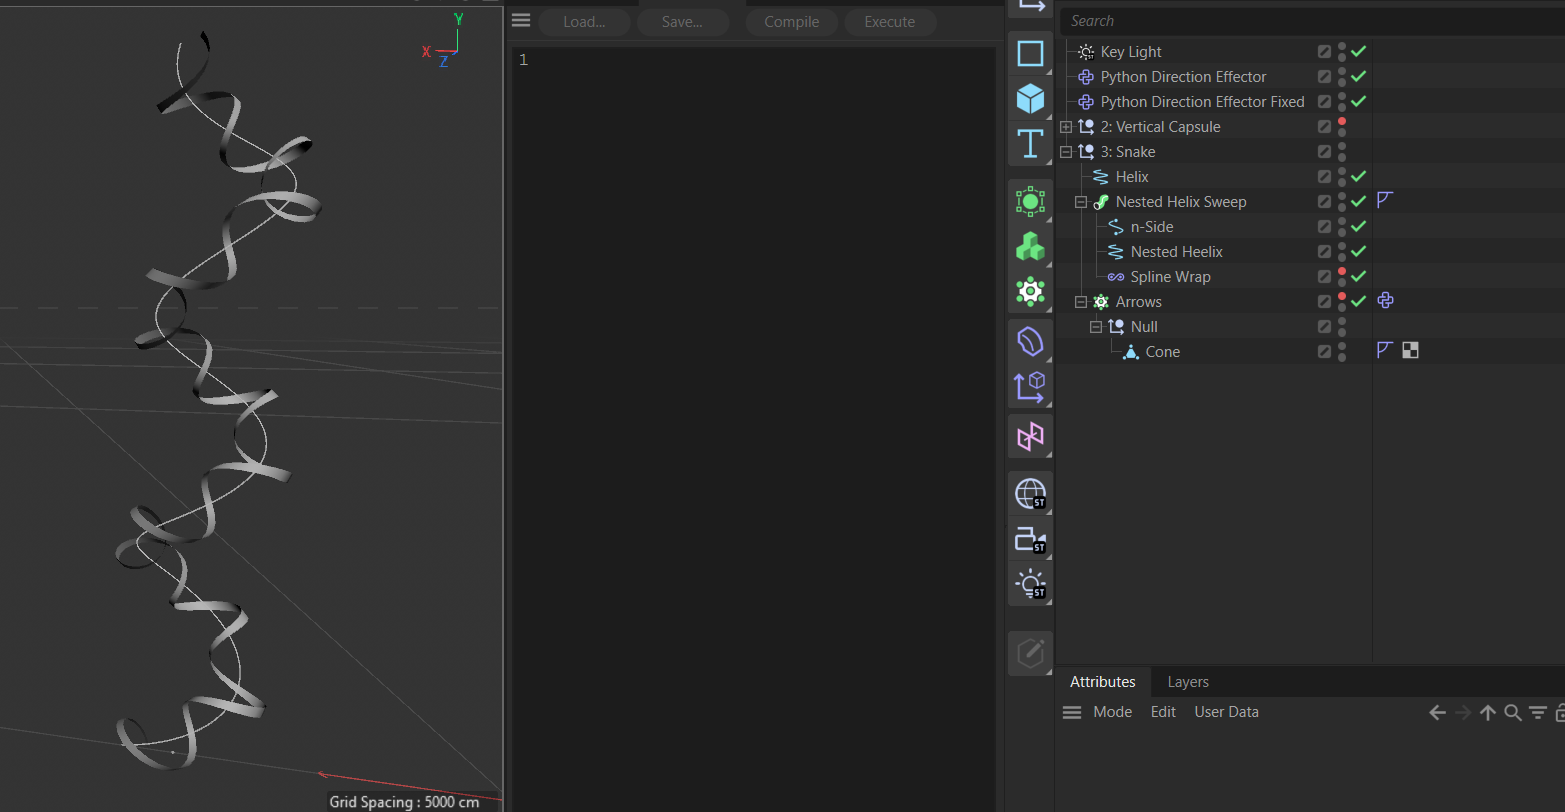Click the camera ST icon

[1030, 539]
